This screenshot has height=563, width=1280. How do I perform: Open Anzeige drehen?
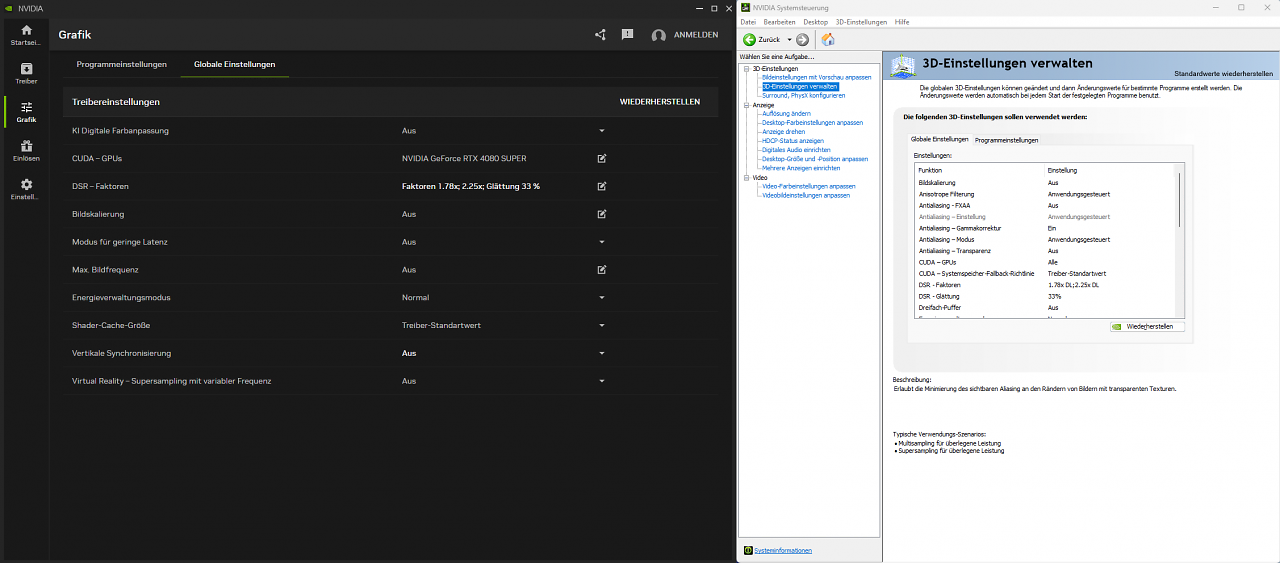[x=783, y=131]
